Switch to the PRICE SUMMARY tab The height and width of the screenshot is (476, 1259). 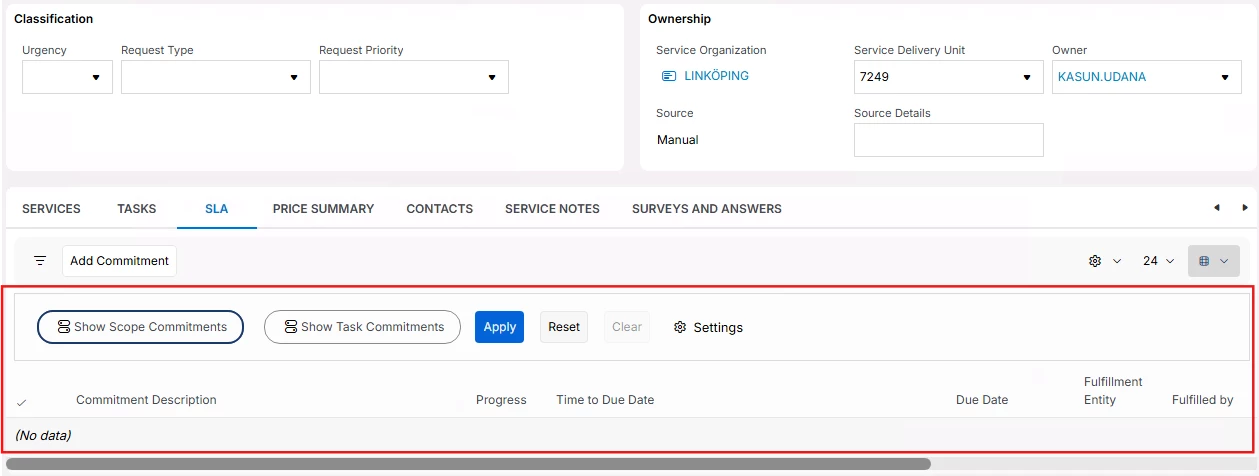(323, 209)
